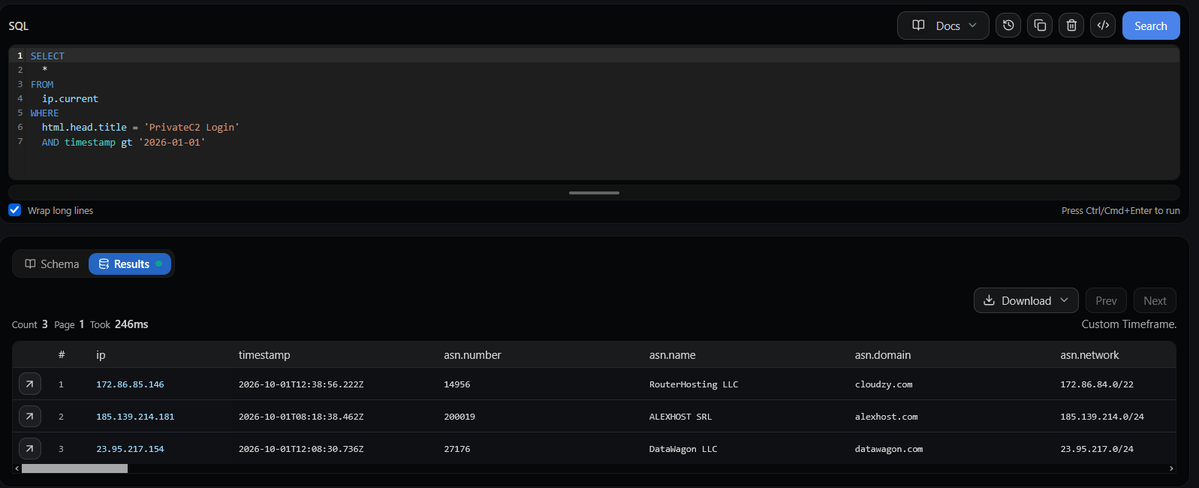This screenshot has width=1199, height=488.
Task: Place cursor in the SQL editor title line
Action: [141, 127]
